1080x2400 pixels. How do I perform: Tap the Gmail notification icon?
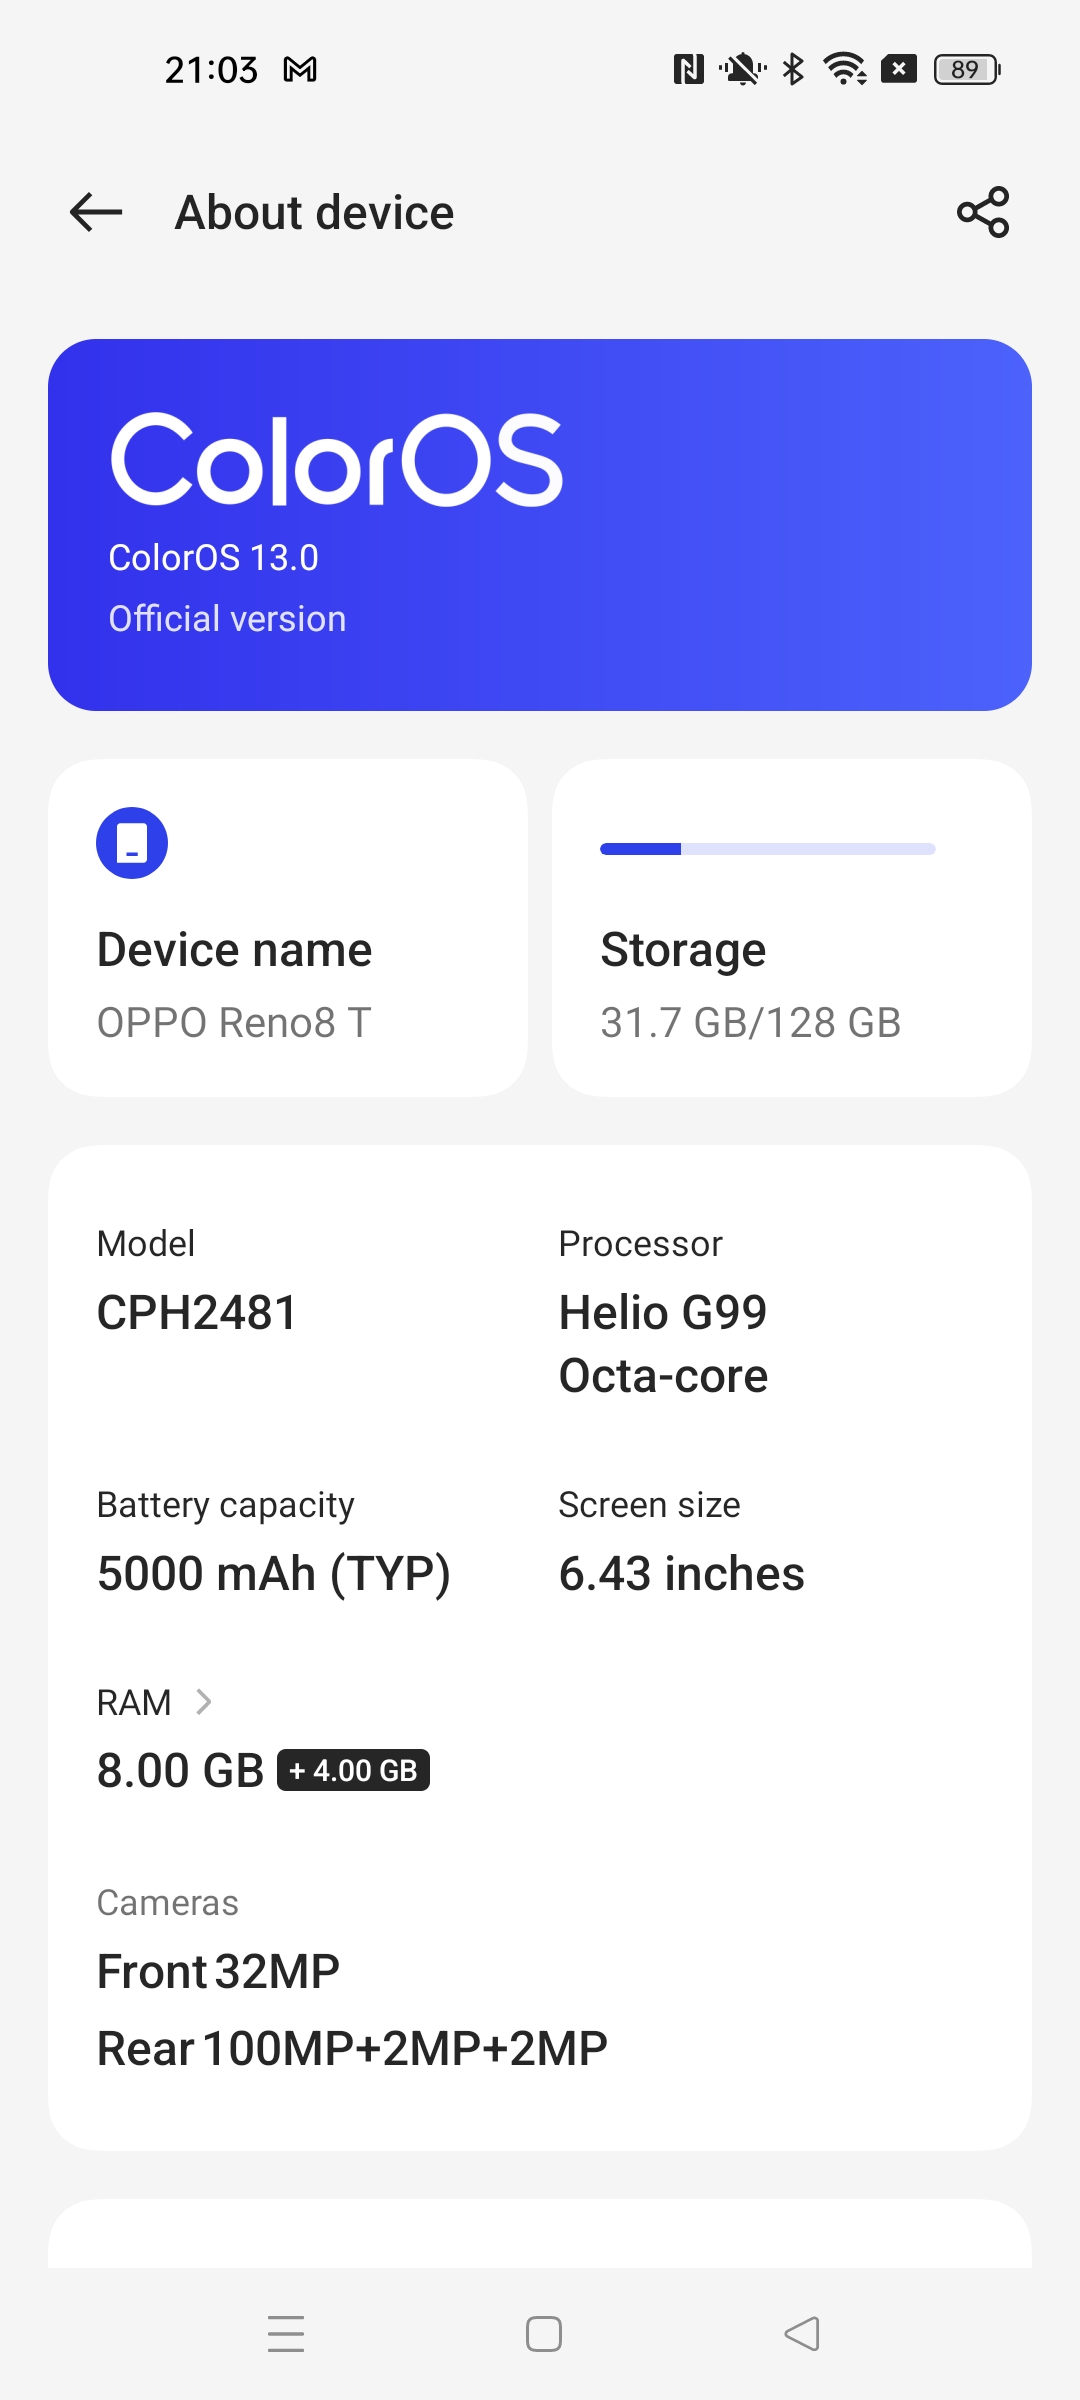(300, 70)
